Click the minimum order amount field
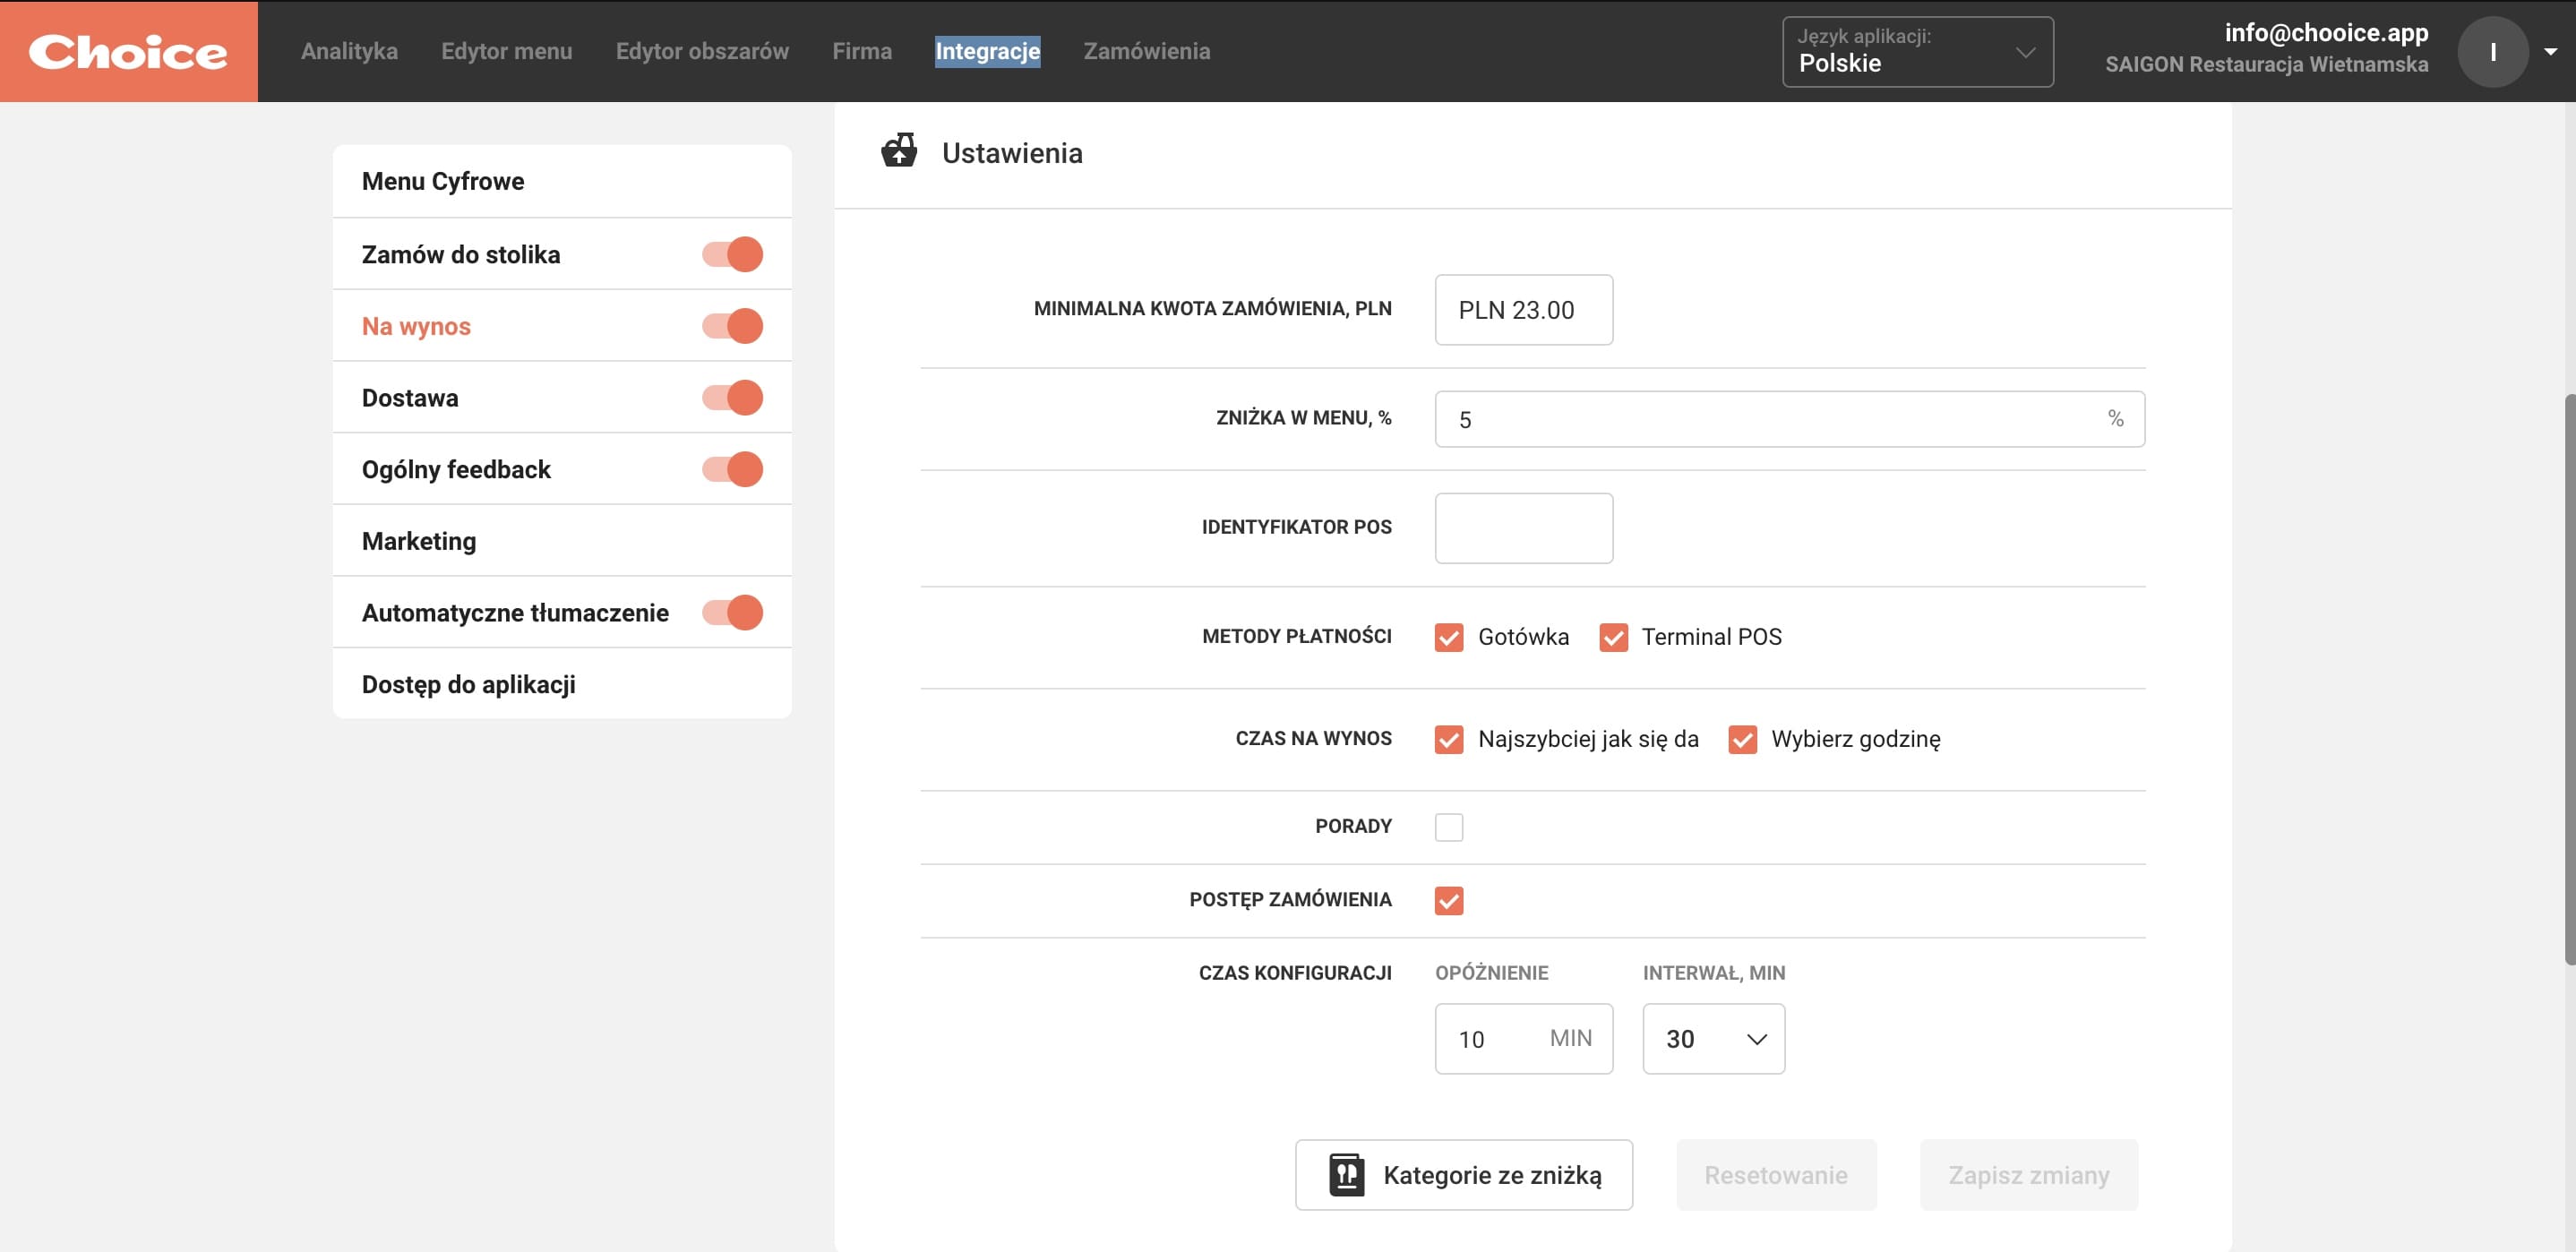This screenshot has height=1252, width=2576. (1523, 310)
